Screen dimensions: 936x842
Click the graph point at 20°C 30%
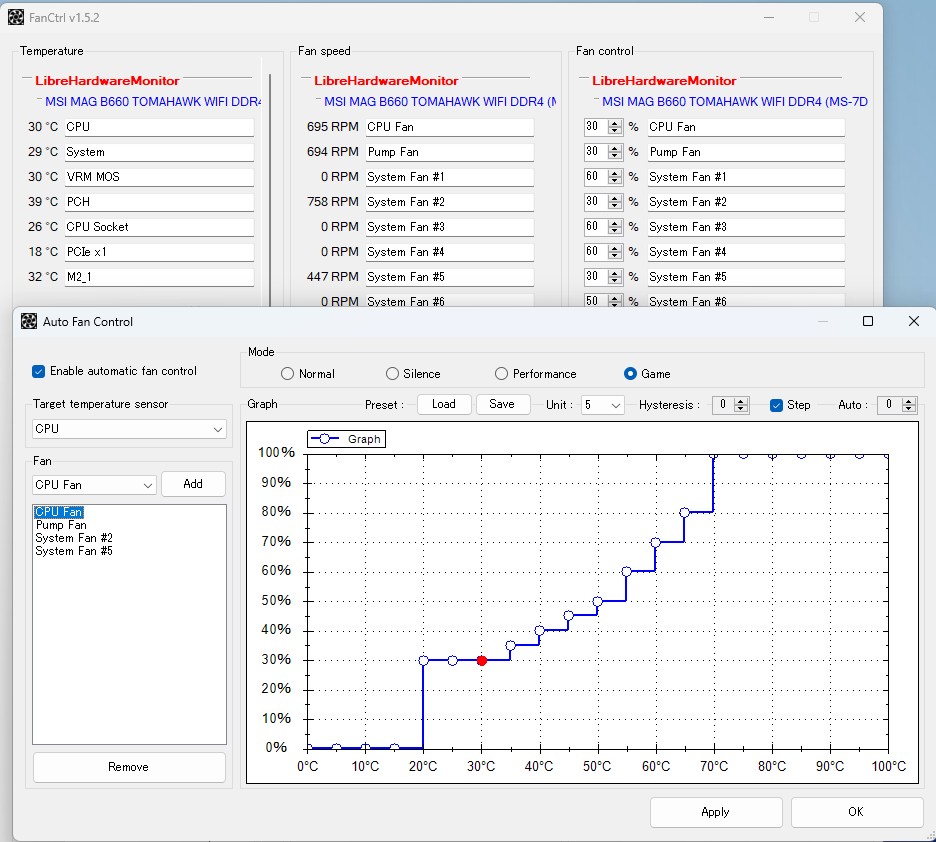(x=424, y=661)
